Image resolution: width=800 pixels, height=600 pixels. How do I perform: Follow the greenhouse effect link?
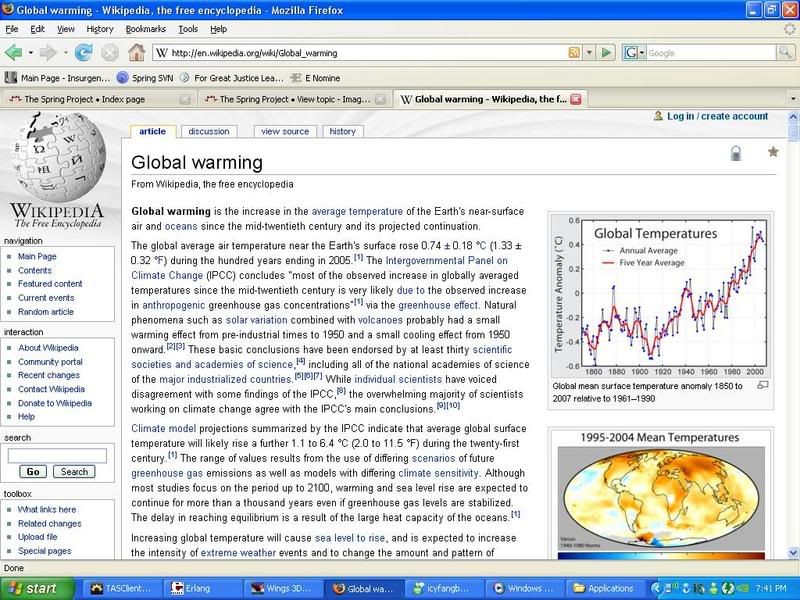[x=438, y=305]
